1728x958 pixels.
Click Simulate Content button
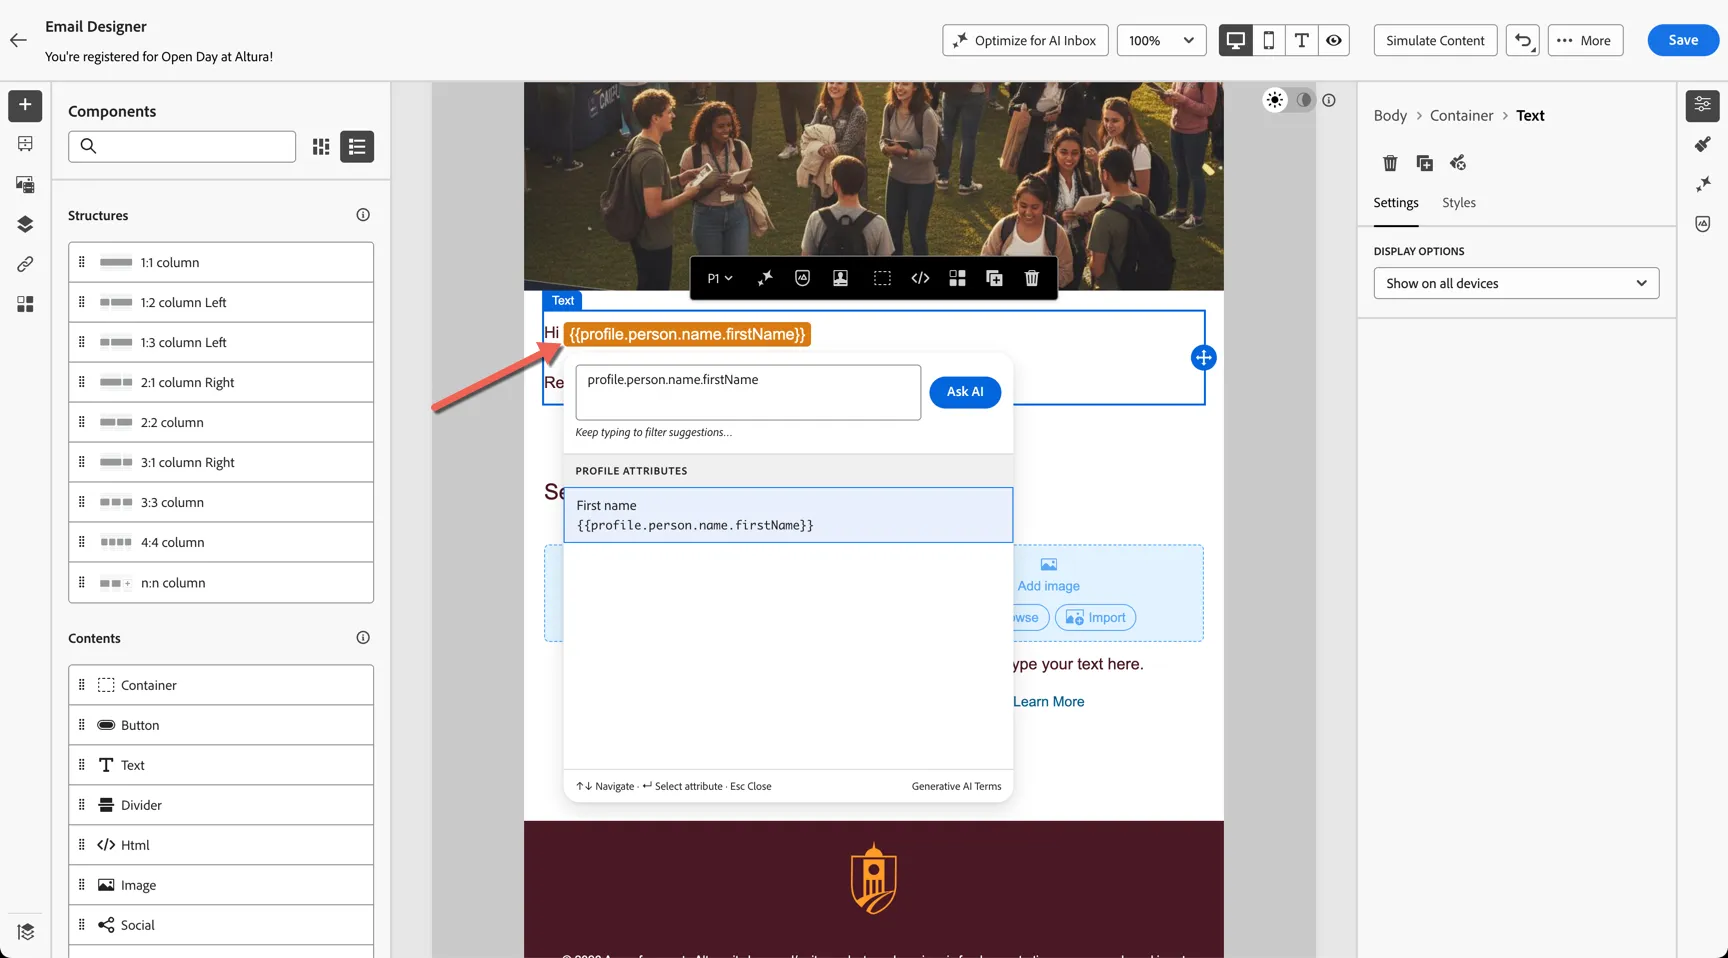[x=1435, y=40]
